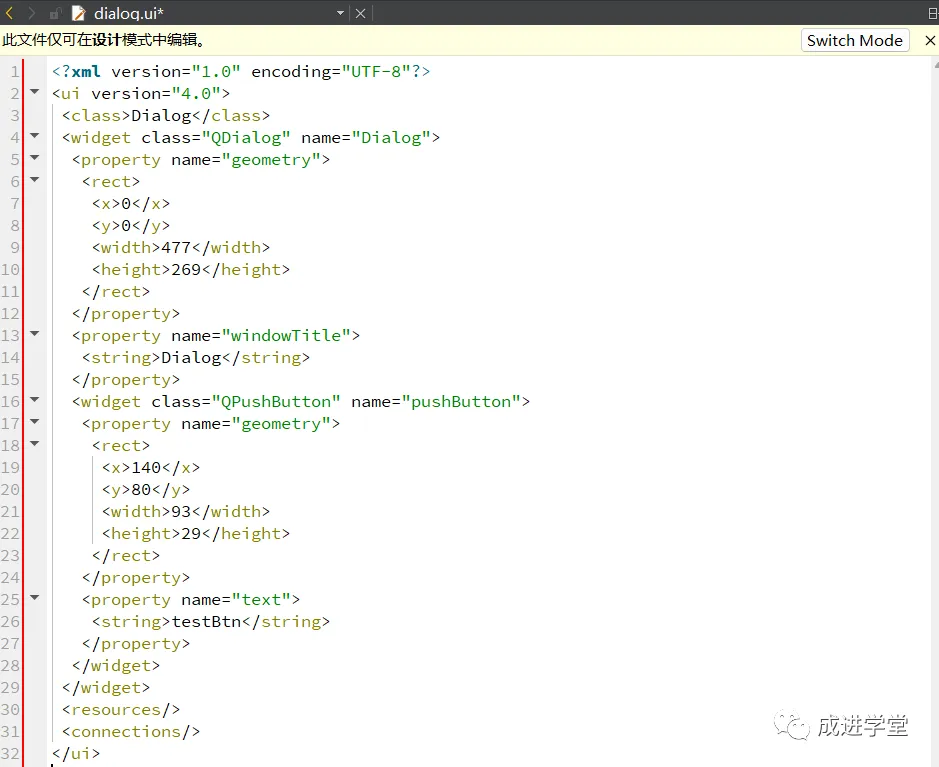Image resolution: width=939 pixels, height=767 pixels.
Task: Dismiss the design-mode warning bar
Action: (x=930, y=40)
